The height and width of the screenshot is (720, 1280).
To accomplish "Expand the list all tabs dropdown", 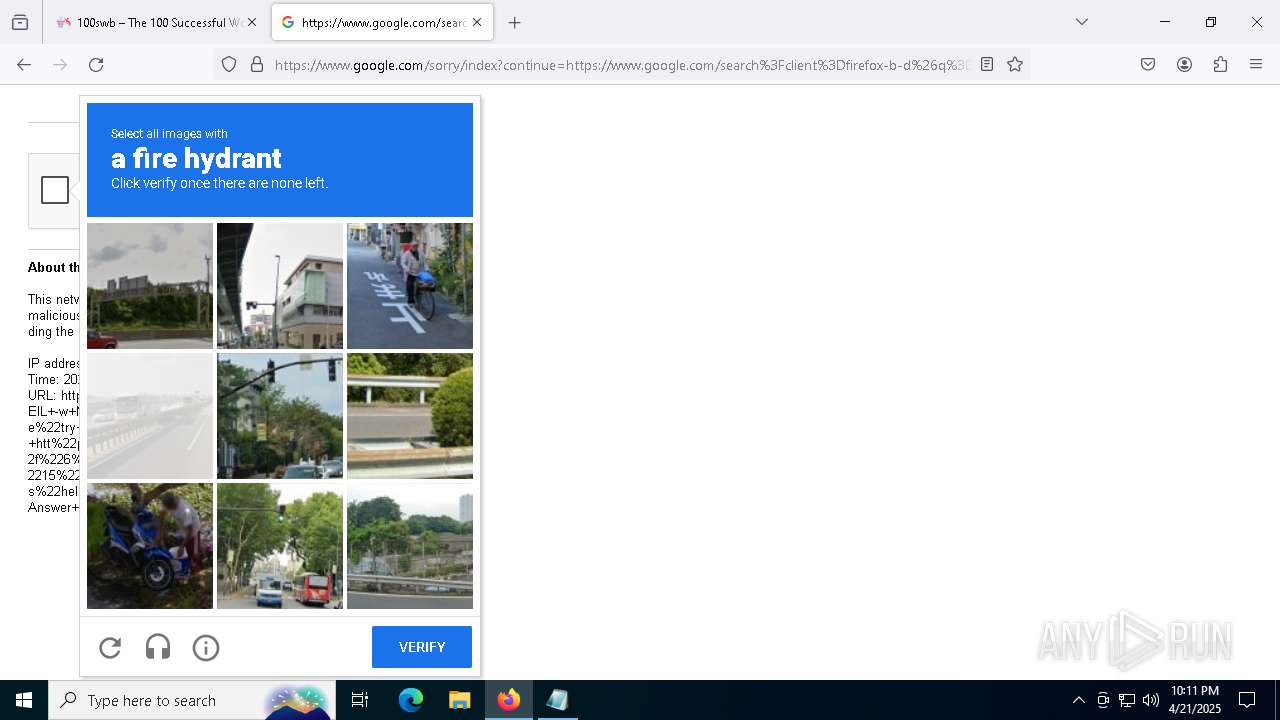I will point(1081,22).
